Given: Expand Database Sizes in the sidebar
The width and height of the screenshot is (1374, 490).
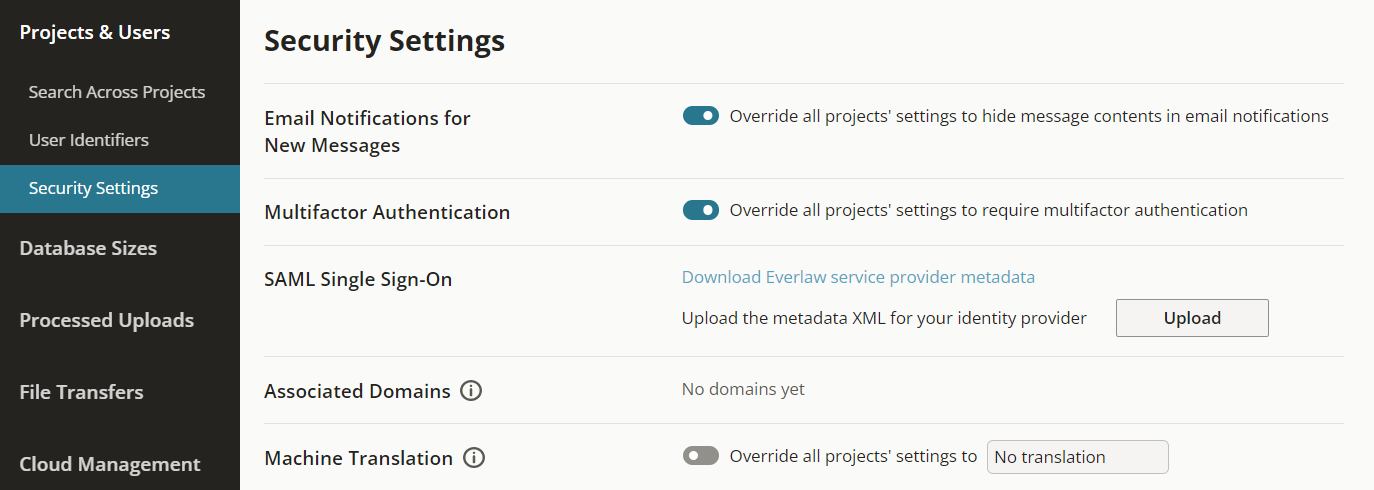Looking at the screenshot, I should click(x=88, y=248).
